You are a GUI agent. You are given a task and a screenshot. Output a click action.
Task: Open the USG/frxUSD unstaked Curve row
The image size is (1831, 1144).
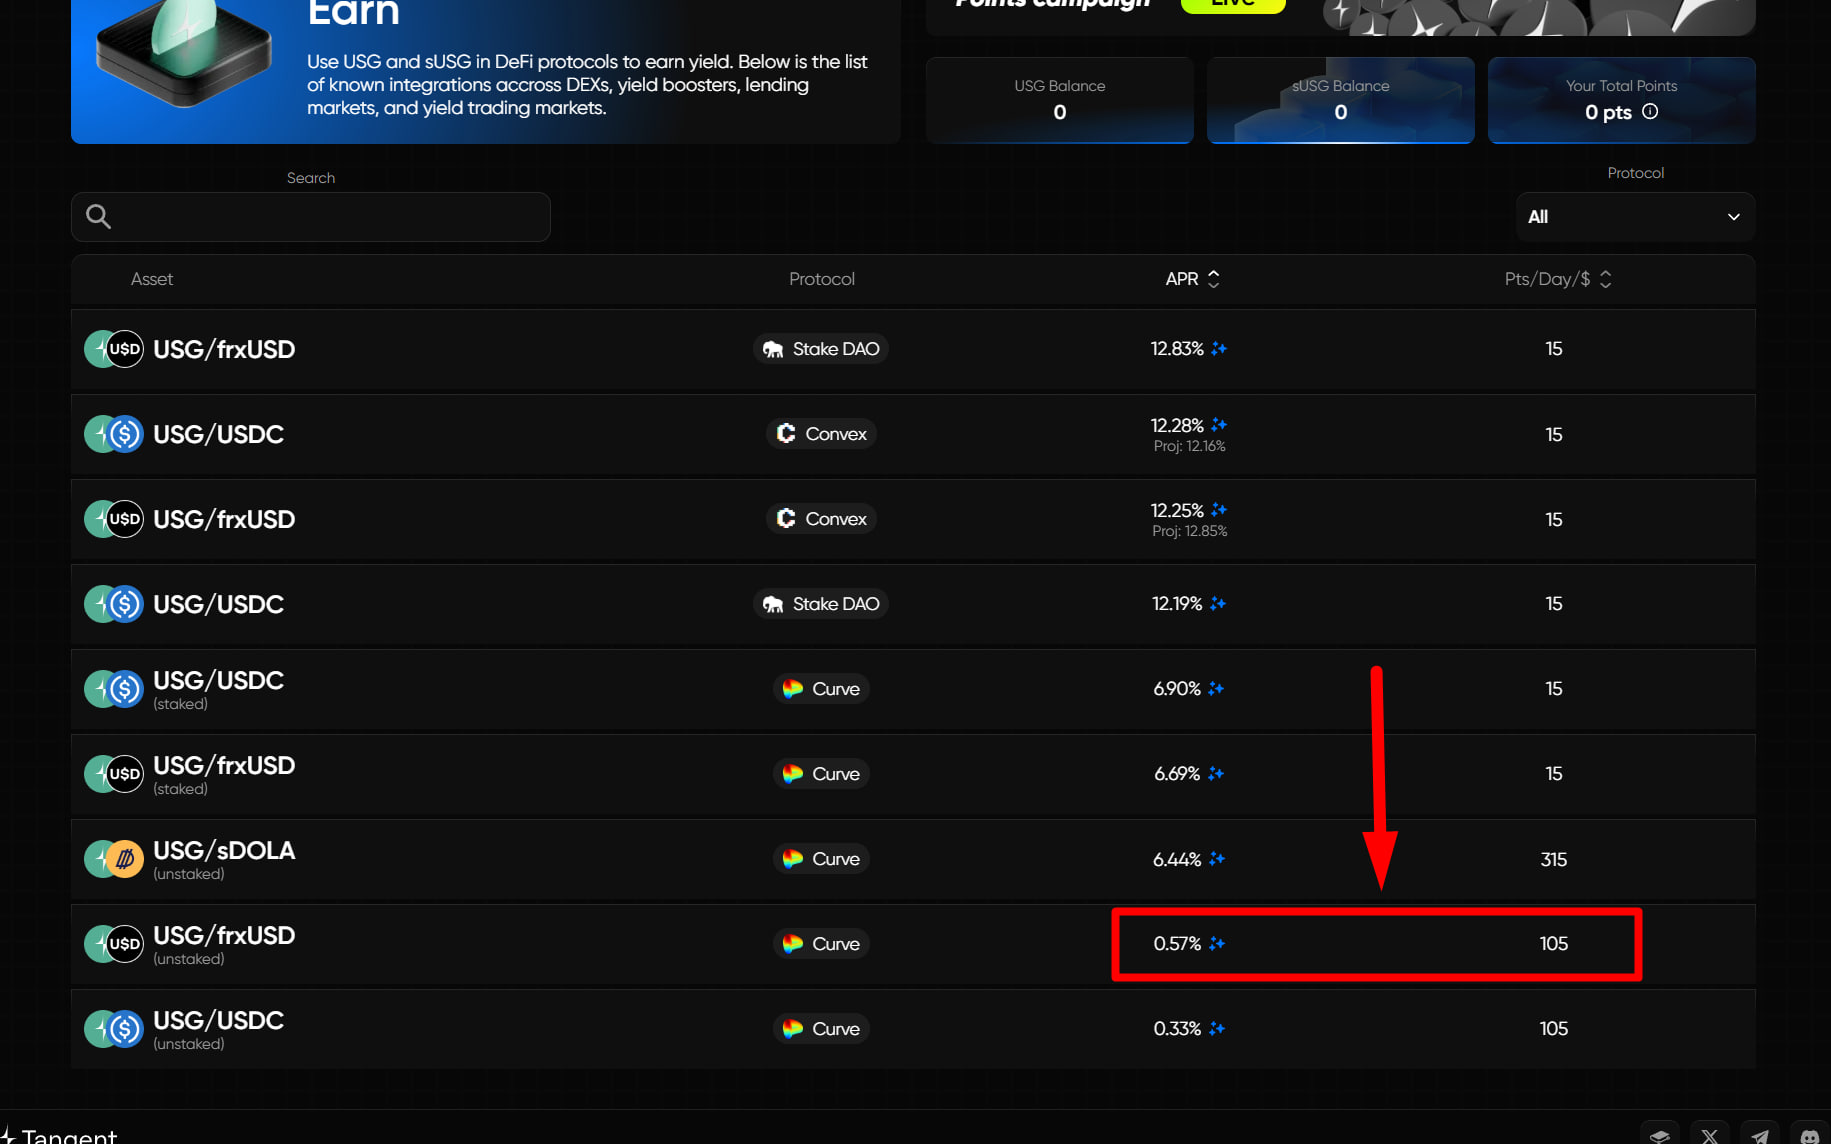coord(913,944)
